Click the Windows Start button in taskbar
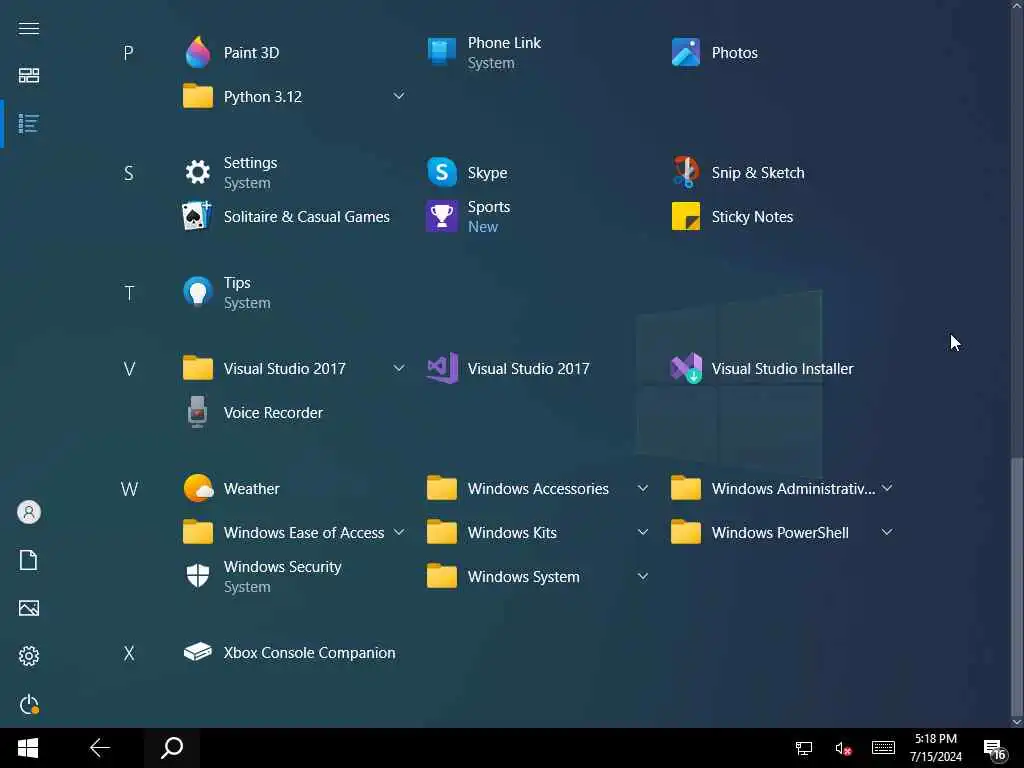1024x768 pixels. [28, 748]
